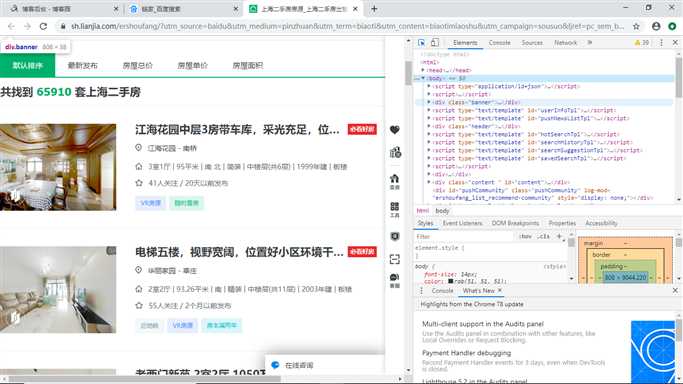Screen dimensions: 683x384
Task: Close the What's New drawer tab
Action: pyautogui.click(x=500, y=290)
